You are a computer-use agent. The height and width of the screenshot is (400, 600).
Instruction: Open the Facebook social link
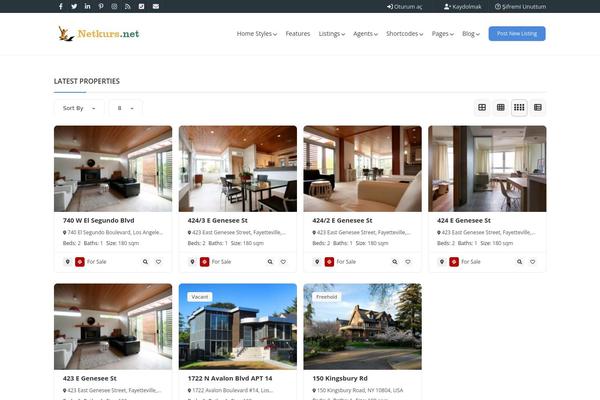click(x=60, y=7)
